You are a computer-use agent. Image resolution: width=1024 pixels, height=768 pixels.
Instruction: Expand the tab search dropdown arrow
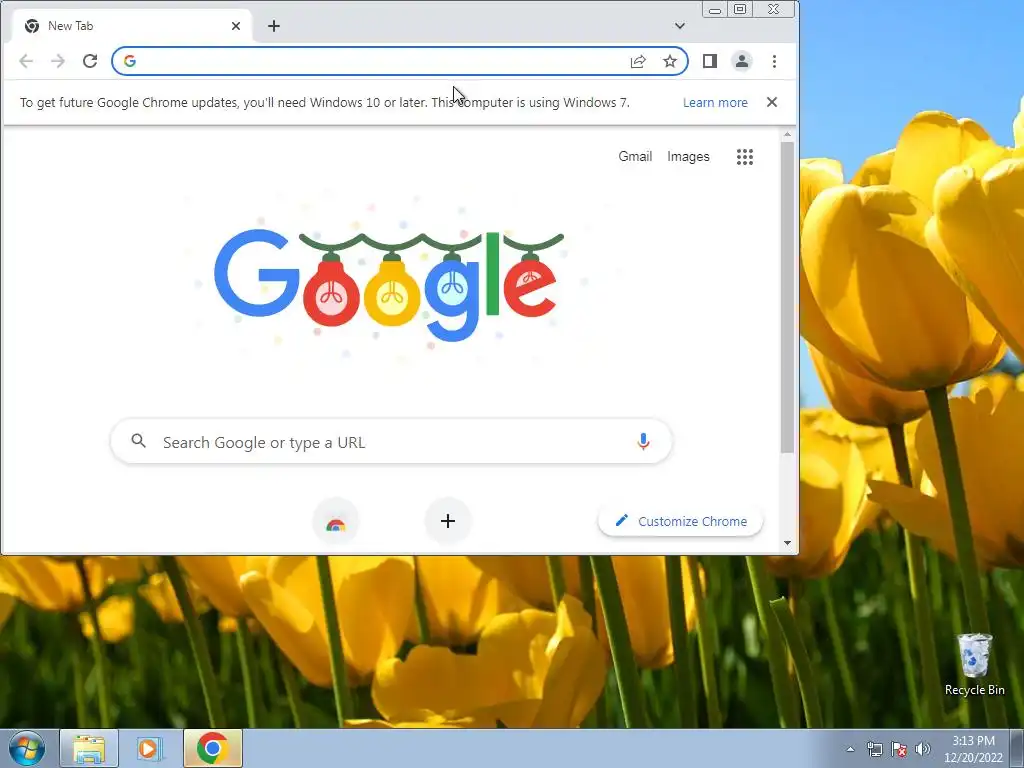[x=680, y=26]
